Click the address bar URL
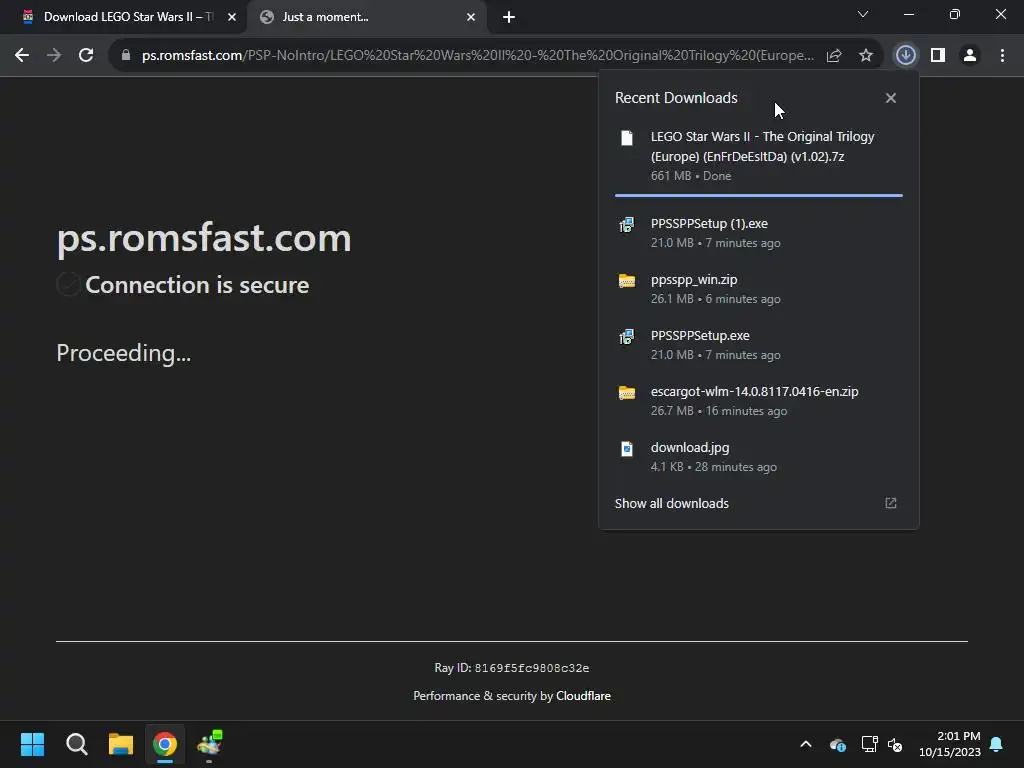This screenshot has height=768, width=1024. (477, 56)
